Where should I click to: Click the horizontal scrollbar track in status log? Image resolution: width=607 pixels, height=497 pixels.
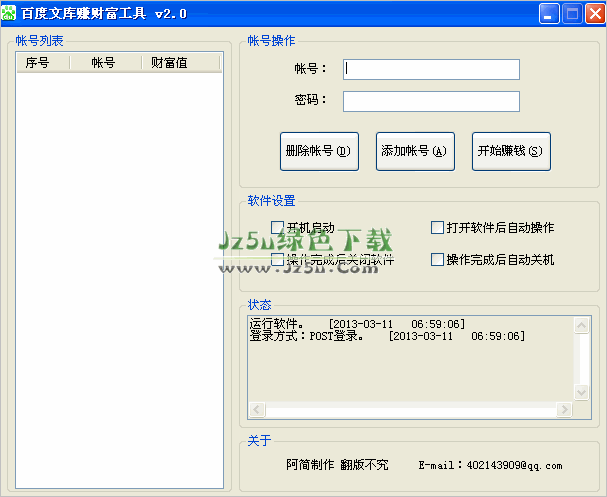click(x=411, y=409)
